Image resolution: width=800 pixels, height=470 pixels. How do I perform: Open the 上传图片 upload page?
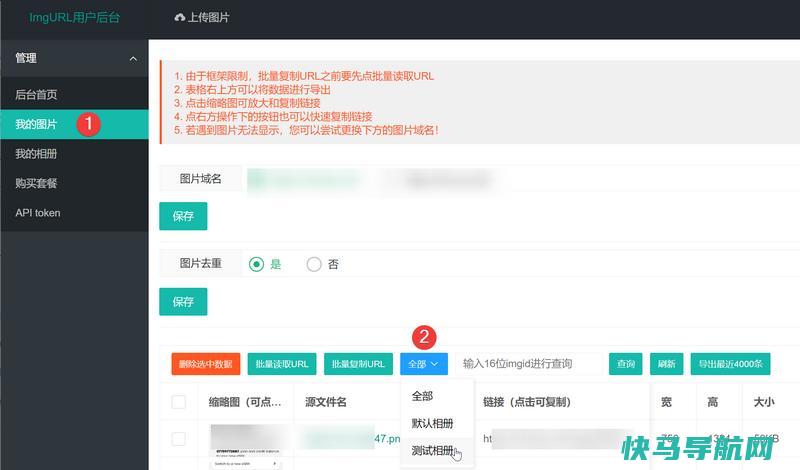tap(202, 18)
